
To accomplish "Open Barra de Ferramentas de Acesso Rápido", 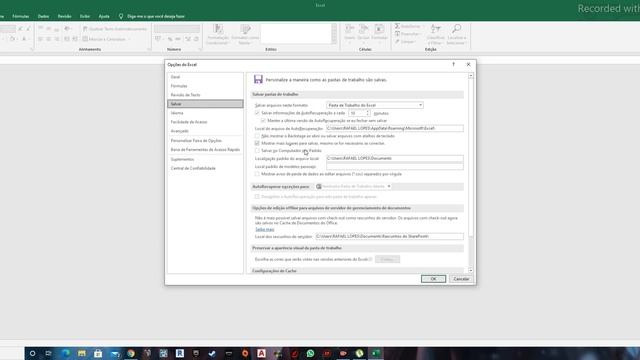I will click(x=205, y=149).
